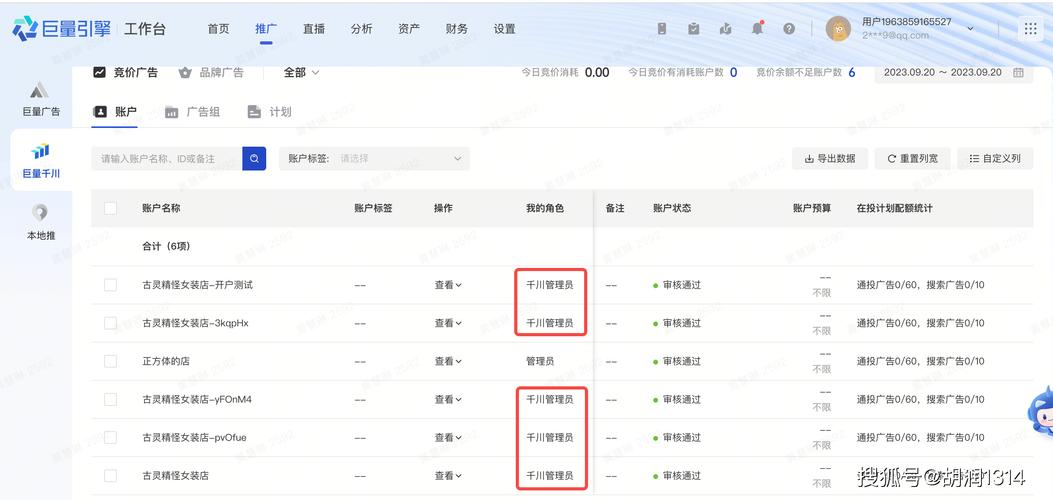Select the 计划 tab

point(269,112)
